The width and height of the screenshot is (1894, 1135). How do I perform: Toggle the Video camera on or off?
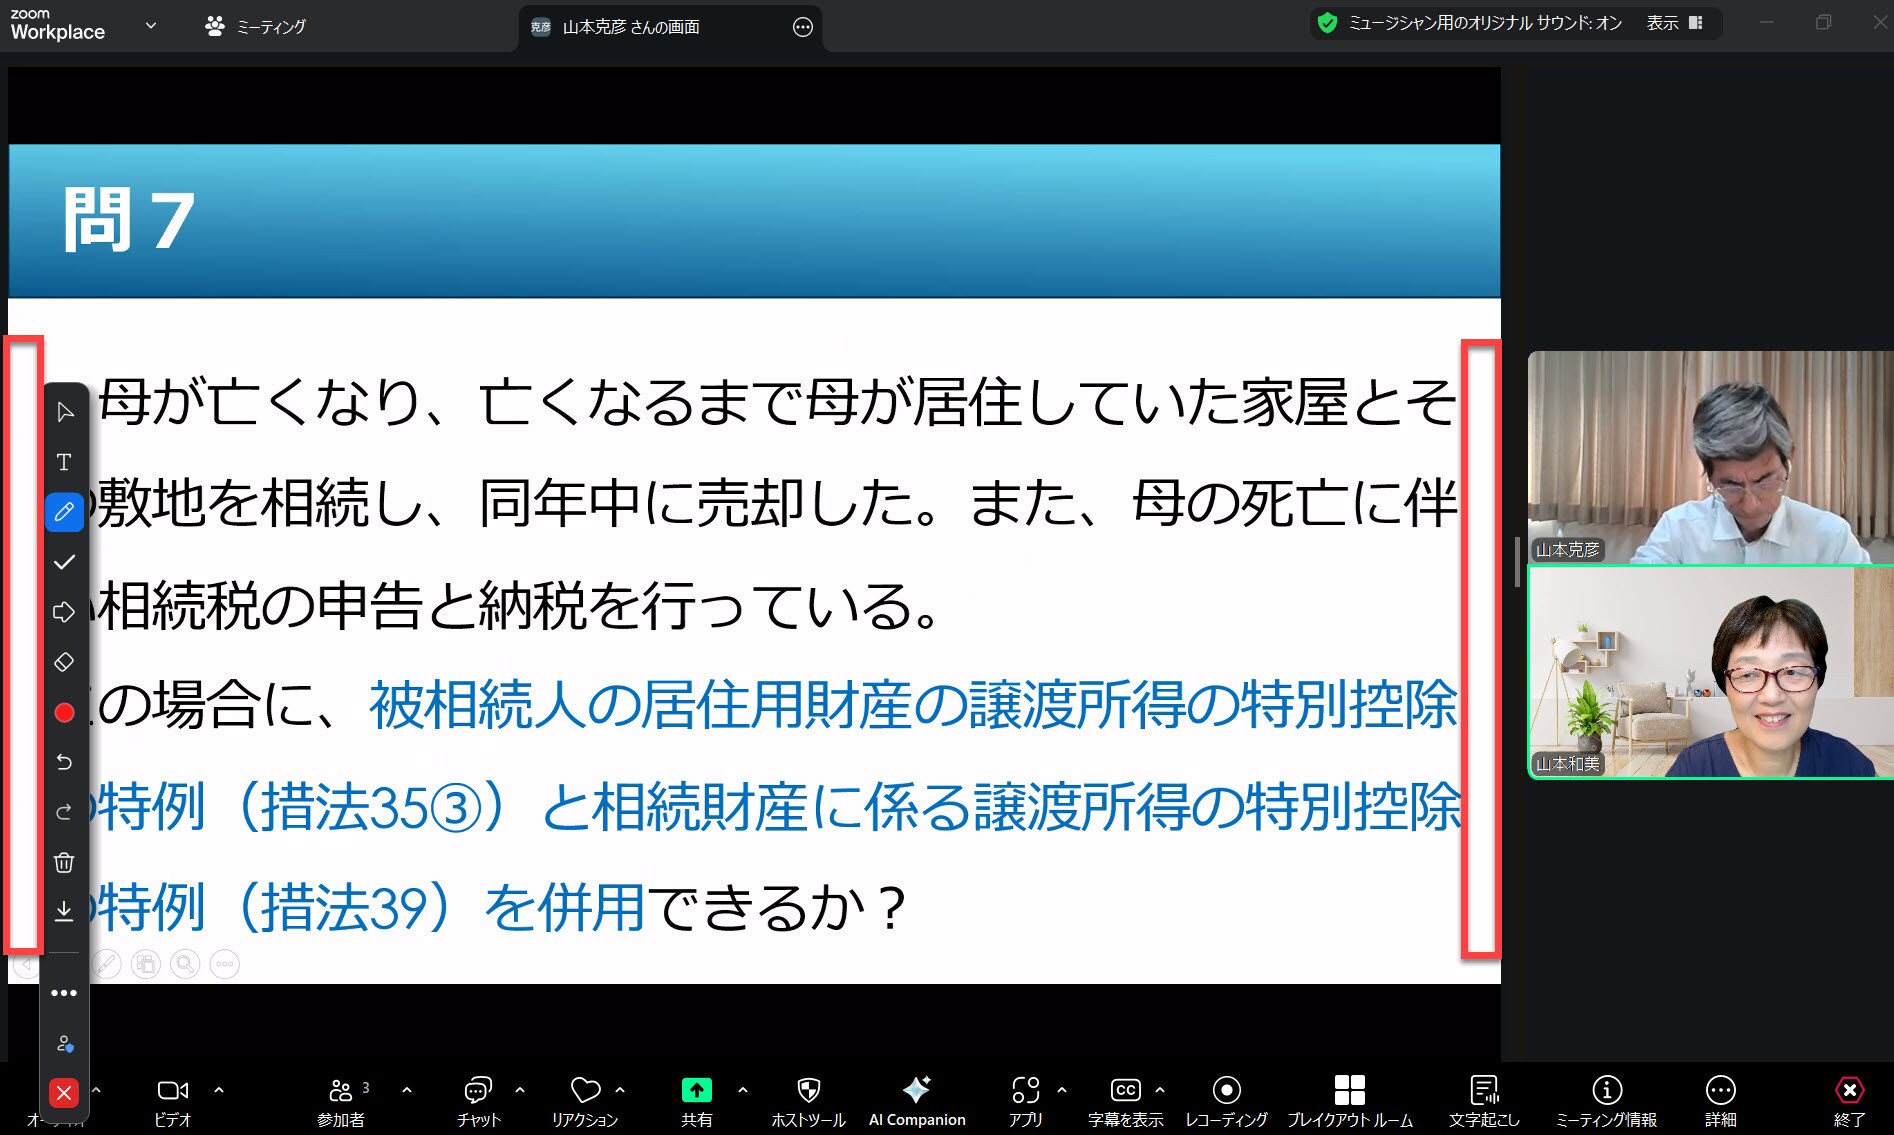(x=172, y=1100)
